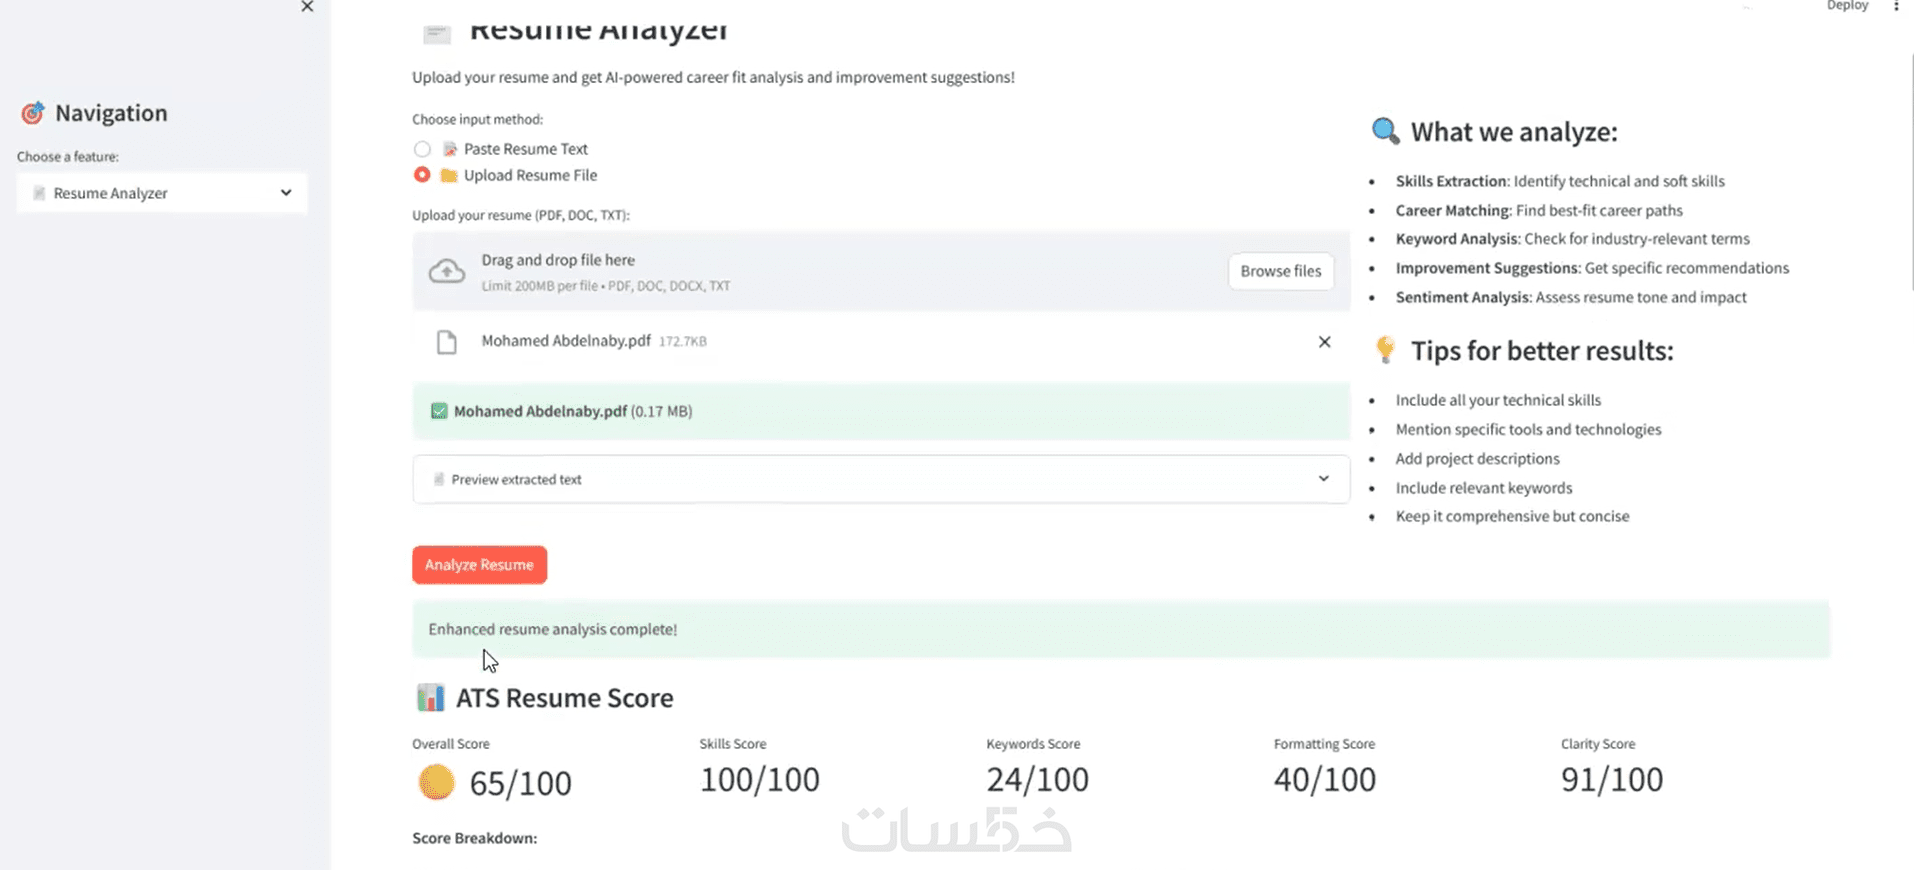Screen dimensions: 1914x870
Task: Click the chevron on Preview extracted text
Action: (x=1323, y=479)
